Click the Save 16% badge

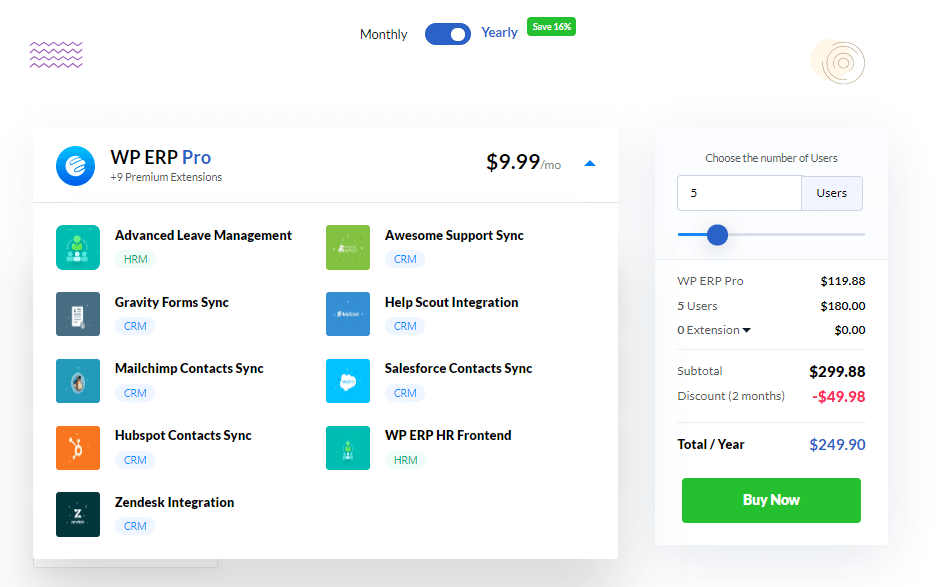coord(552,27)
